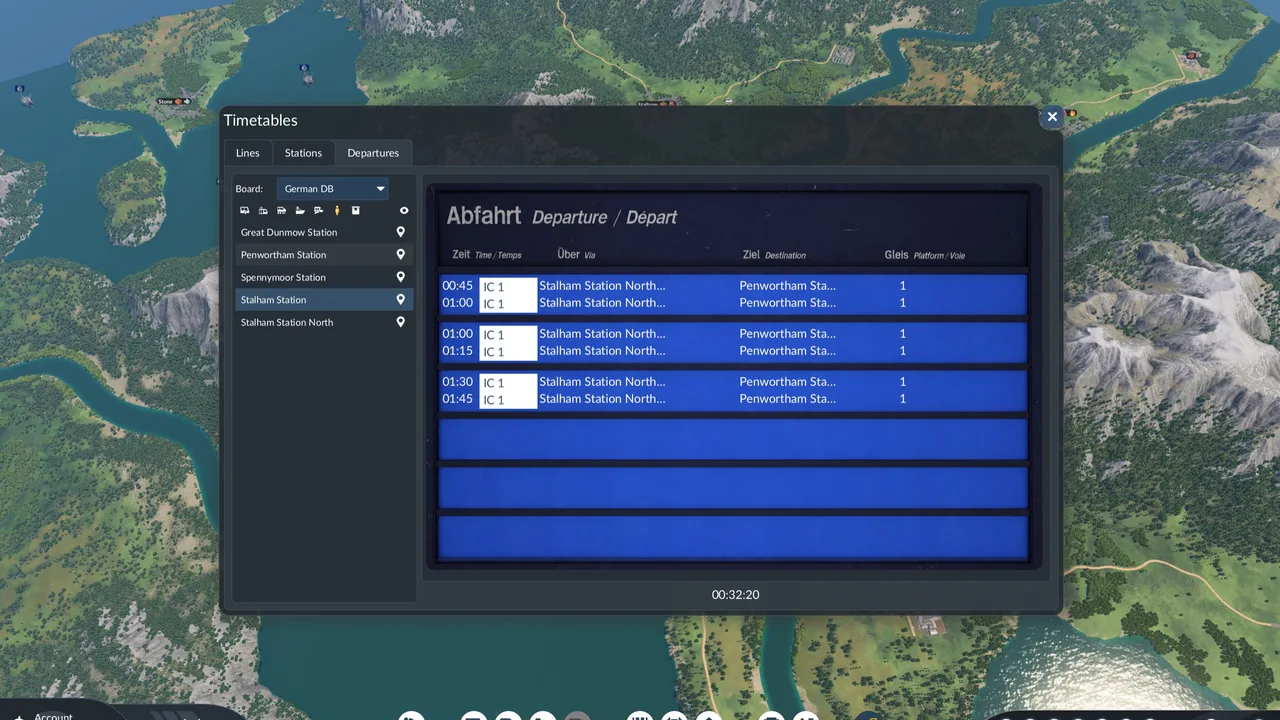Toggle the eye visibility icon
This screenshot has width=1280, height=720.
(x=404, y=211)
